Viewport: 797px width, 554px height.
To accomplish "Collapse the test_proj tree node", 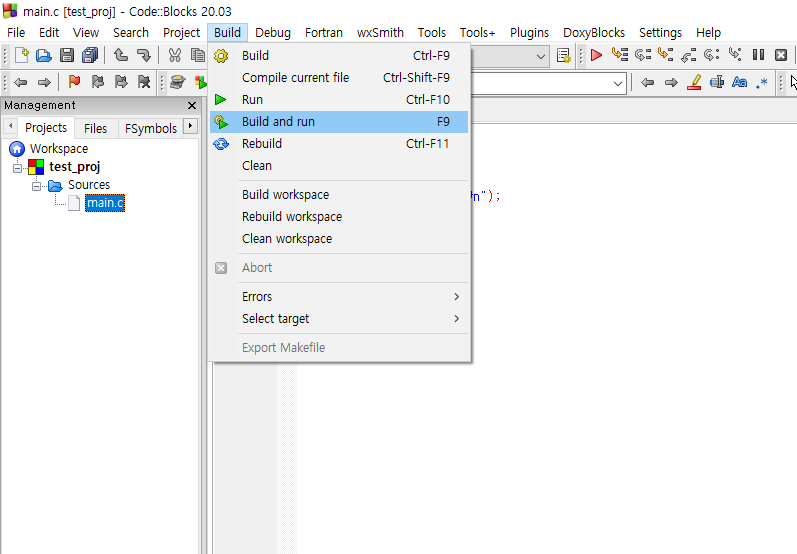I will 17,168.
